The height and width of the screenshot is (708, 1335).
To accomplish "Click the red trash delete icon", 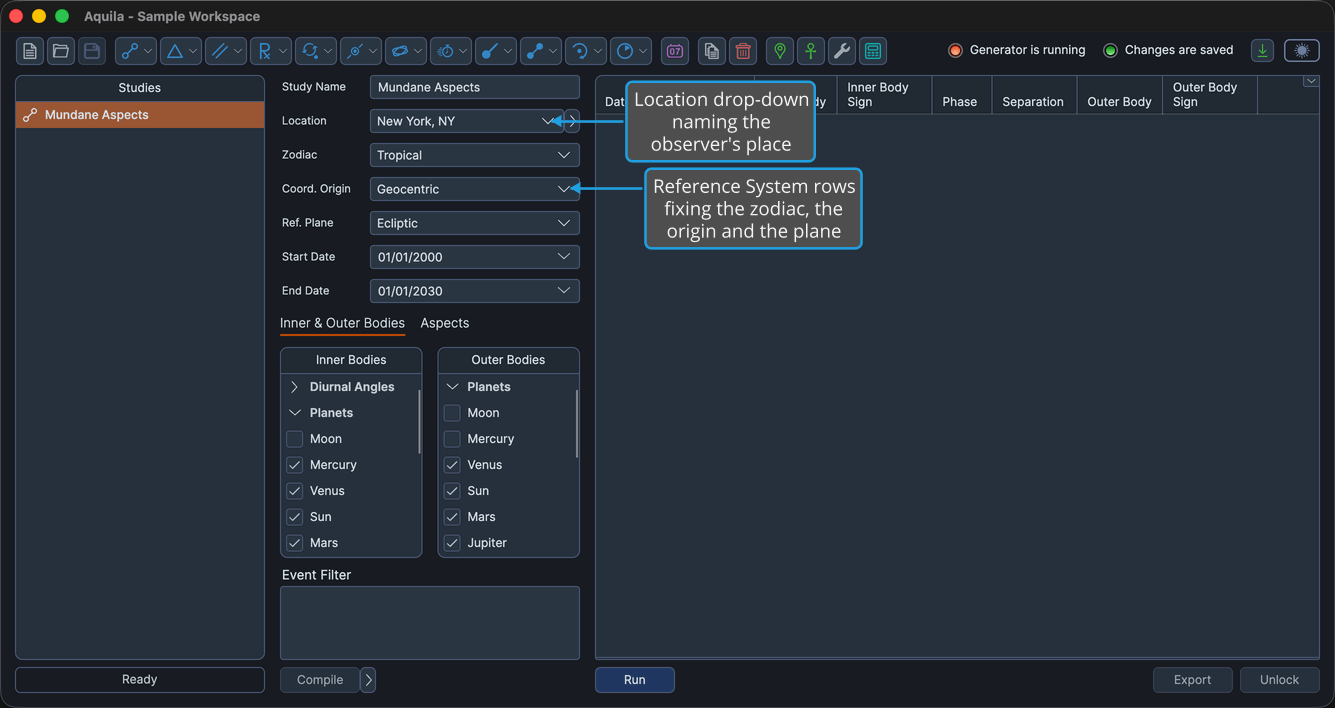I will (743, 51).
